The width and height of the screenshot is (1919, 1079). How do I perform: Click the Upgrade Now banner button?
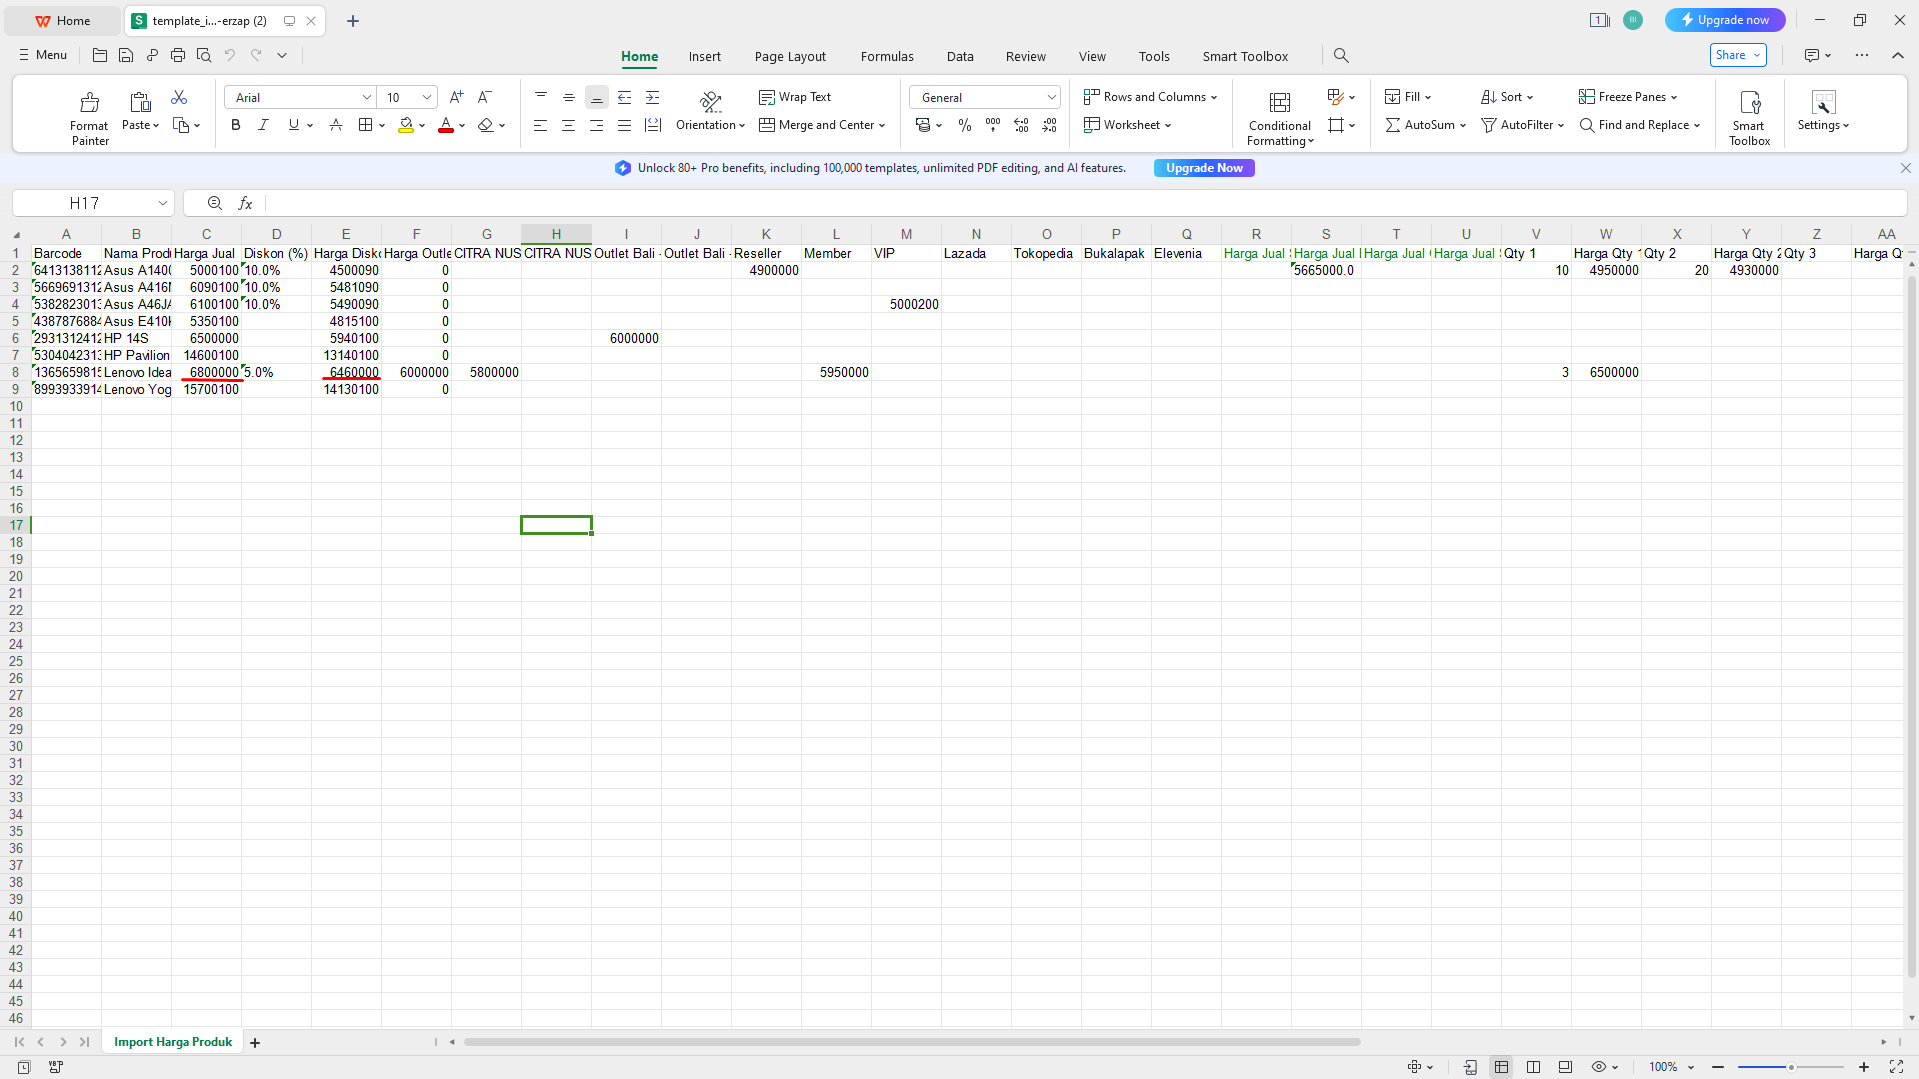(1204, 168)
